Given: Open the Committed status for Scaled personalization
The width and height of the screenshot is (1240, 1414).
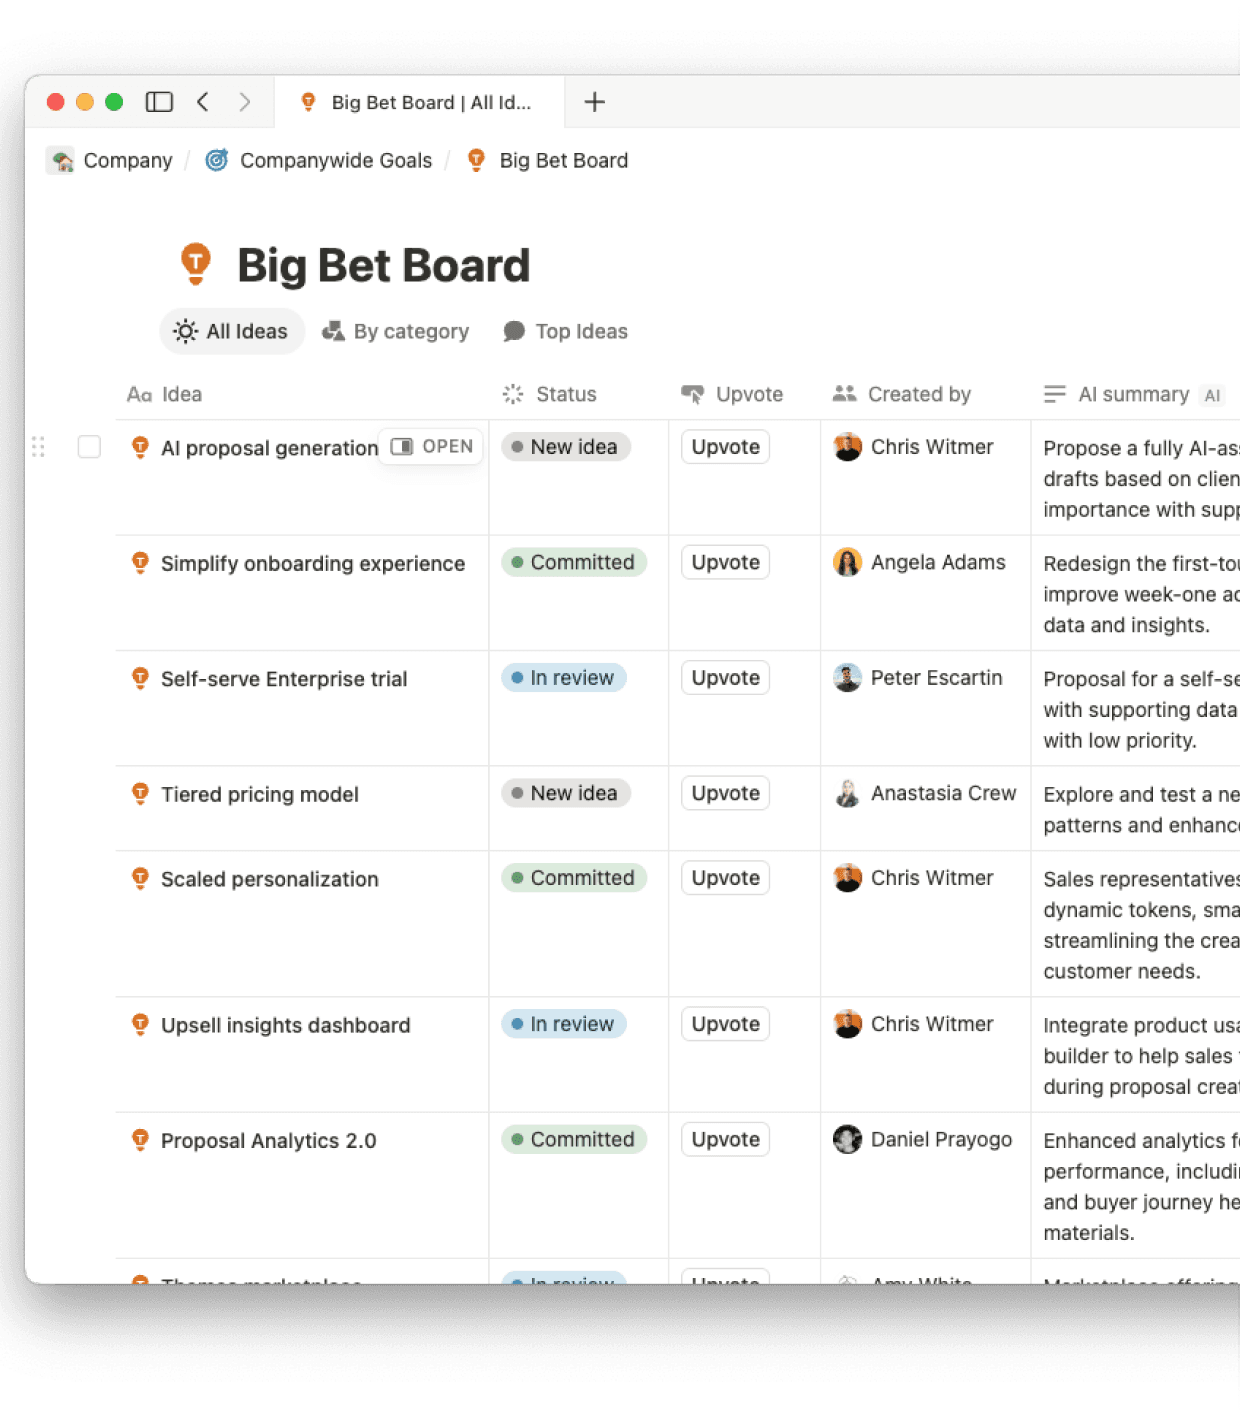Looking at the screenshot, I should (574, 877).
